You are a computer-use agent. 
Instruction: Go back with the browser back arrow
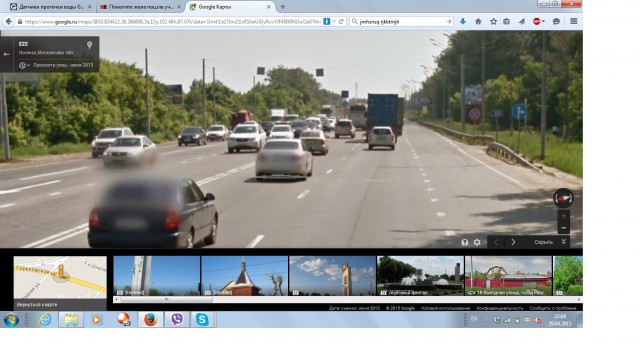point(8,21)
